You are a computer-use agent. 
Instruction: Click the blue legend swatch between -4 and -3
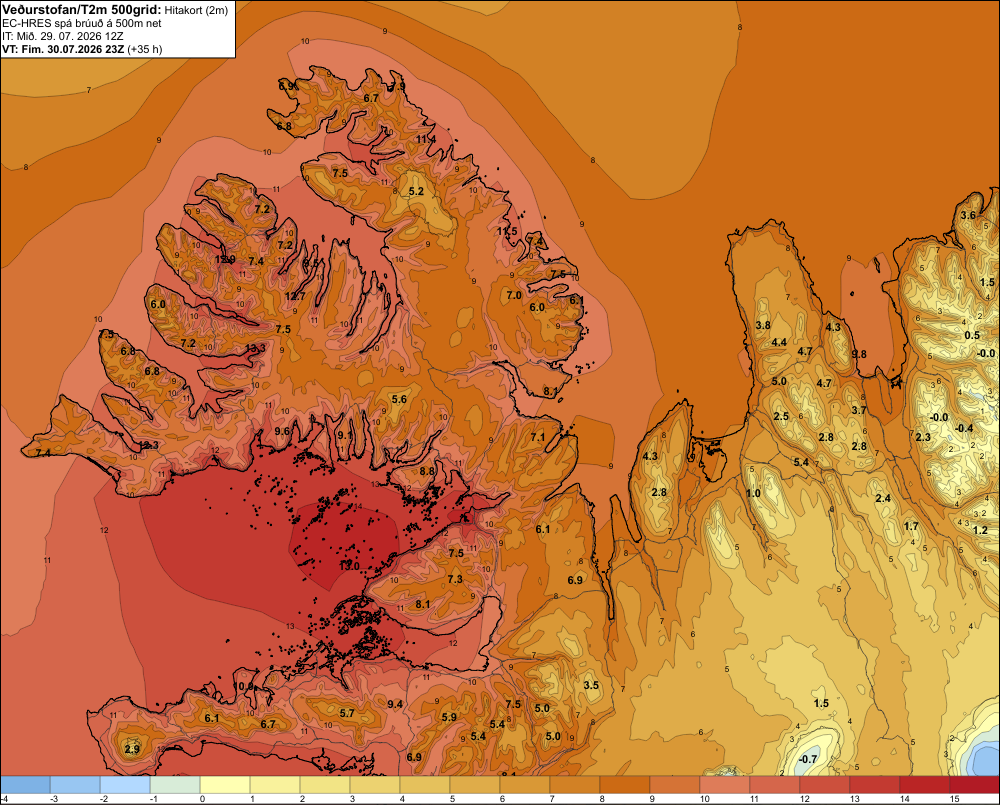[x=26, y=785]
